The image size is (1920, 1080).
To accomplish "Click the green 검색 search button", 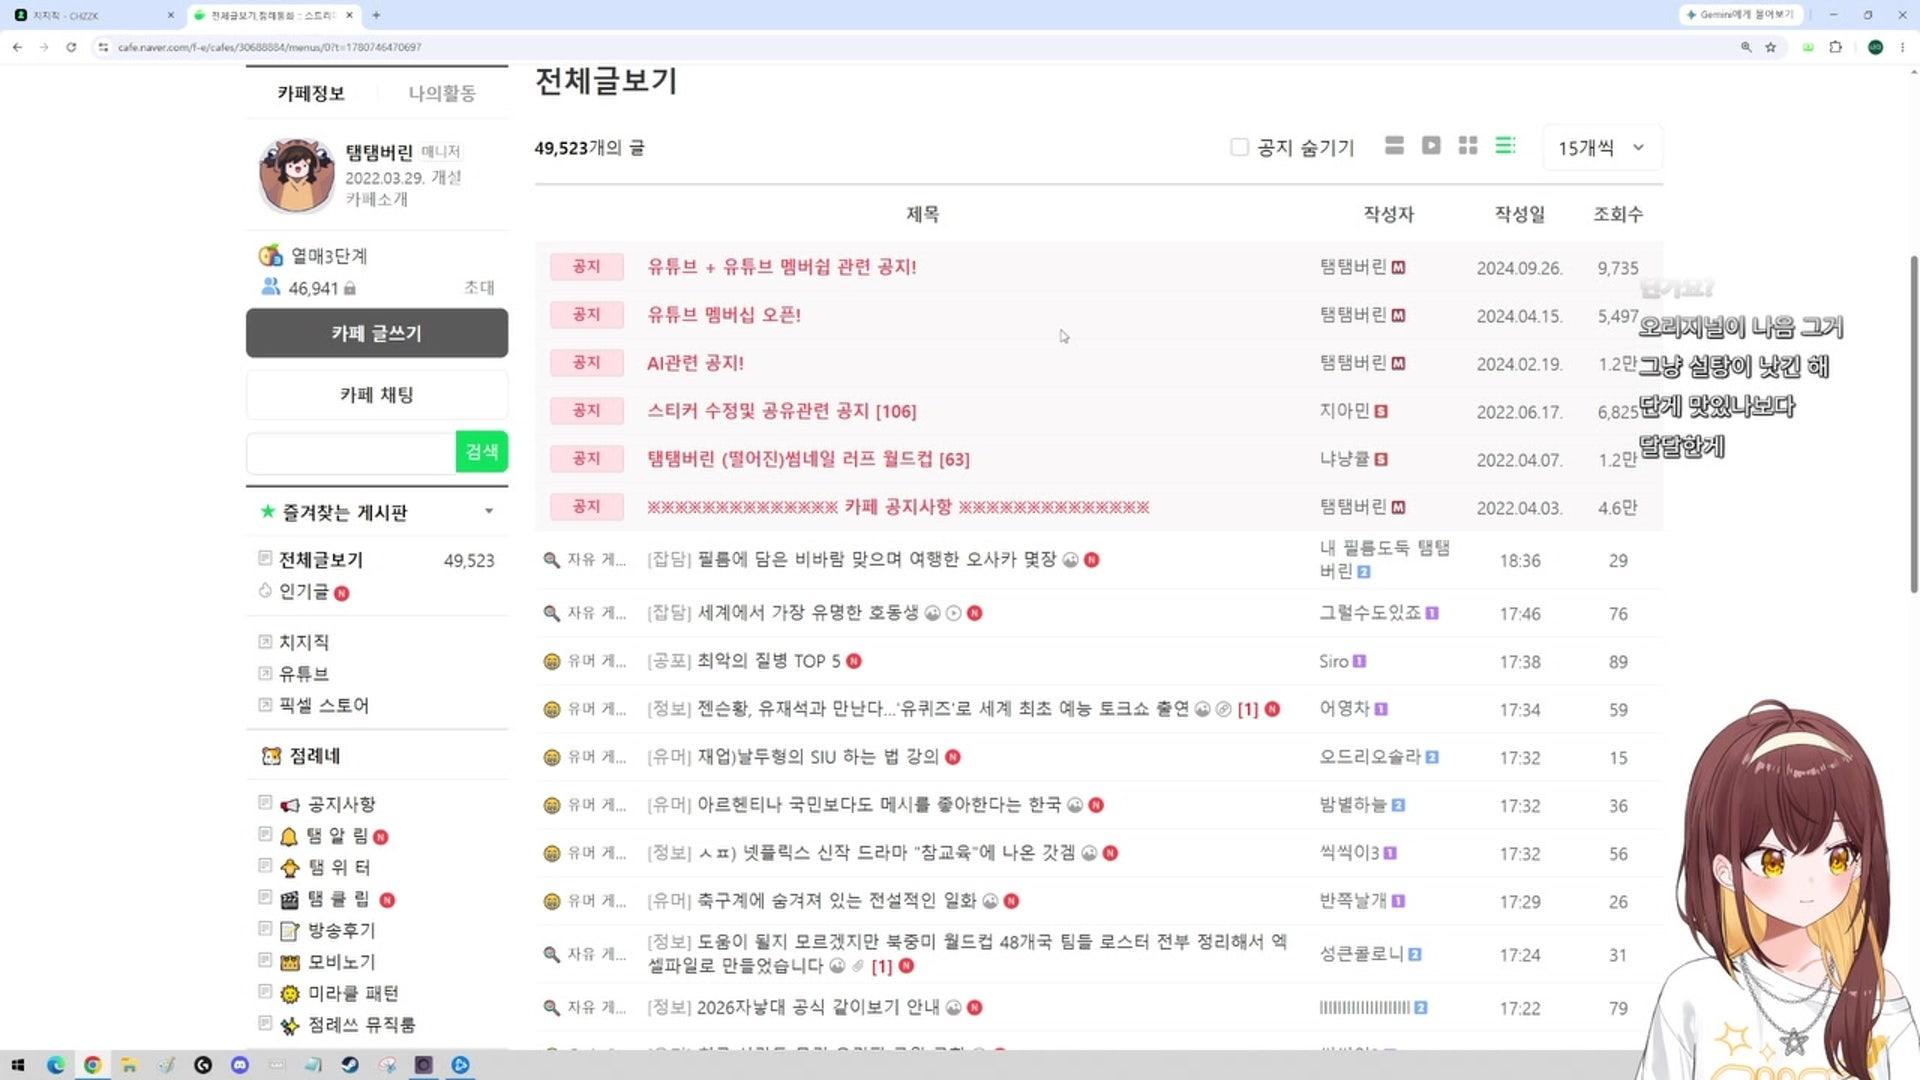I will tap(482, 452).
